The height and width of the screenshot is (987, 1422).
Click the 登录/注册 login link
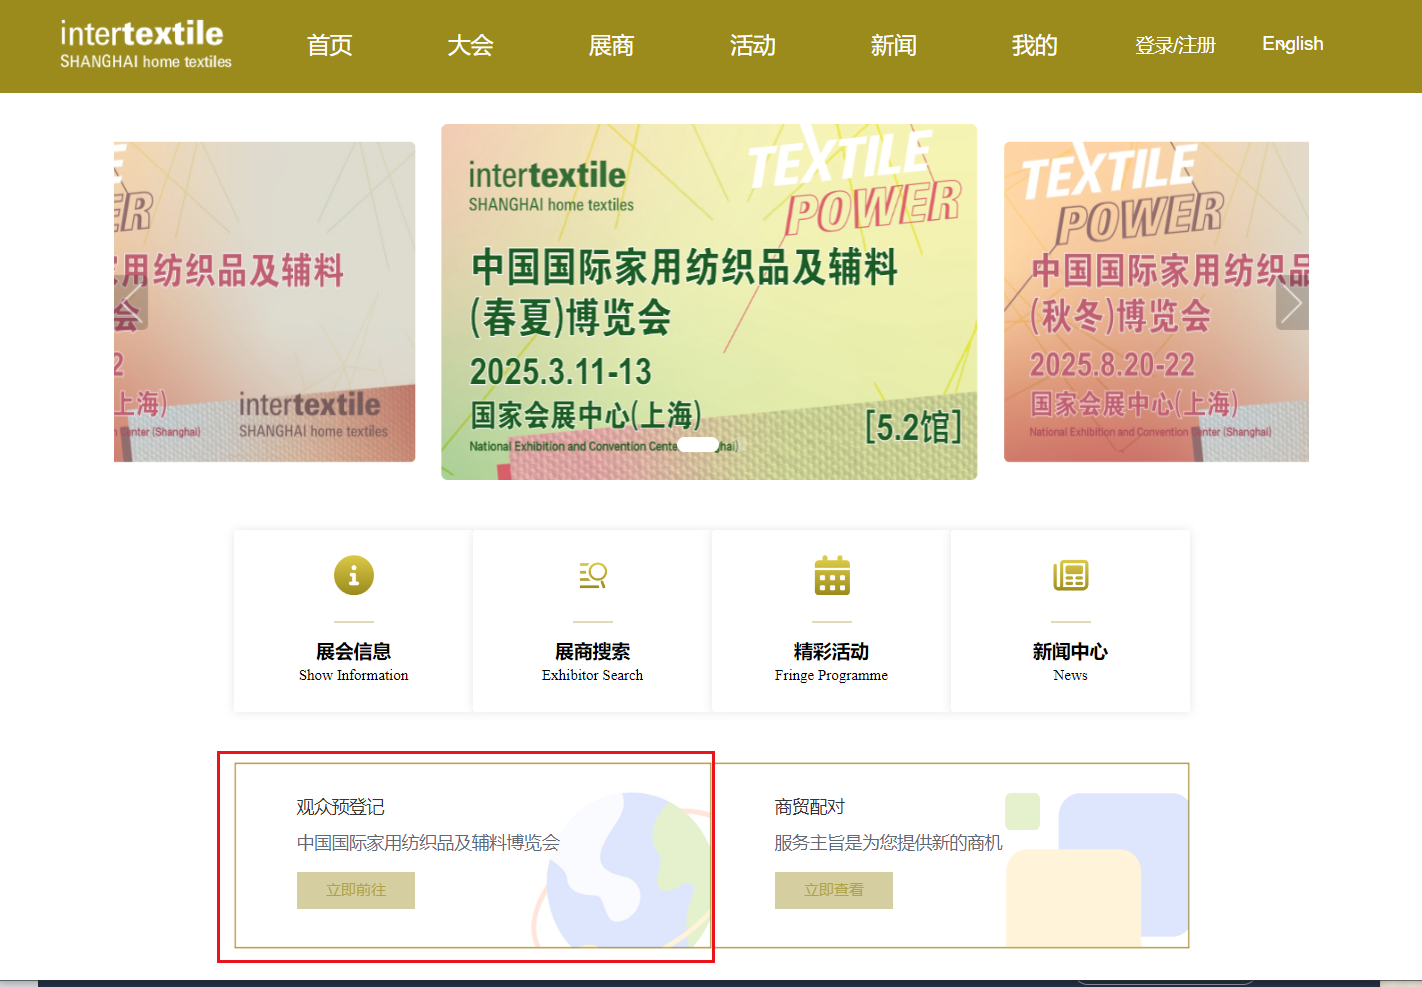[1174, 45]
